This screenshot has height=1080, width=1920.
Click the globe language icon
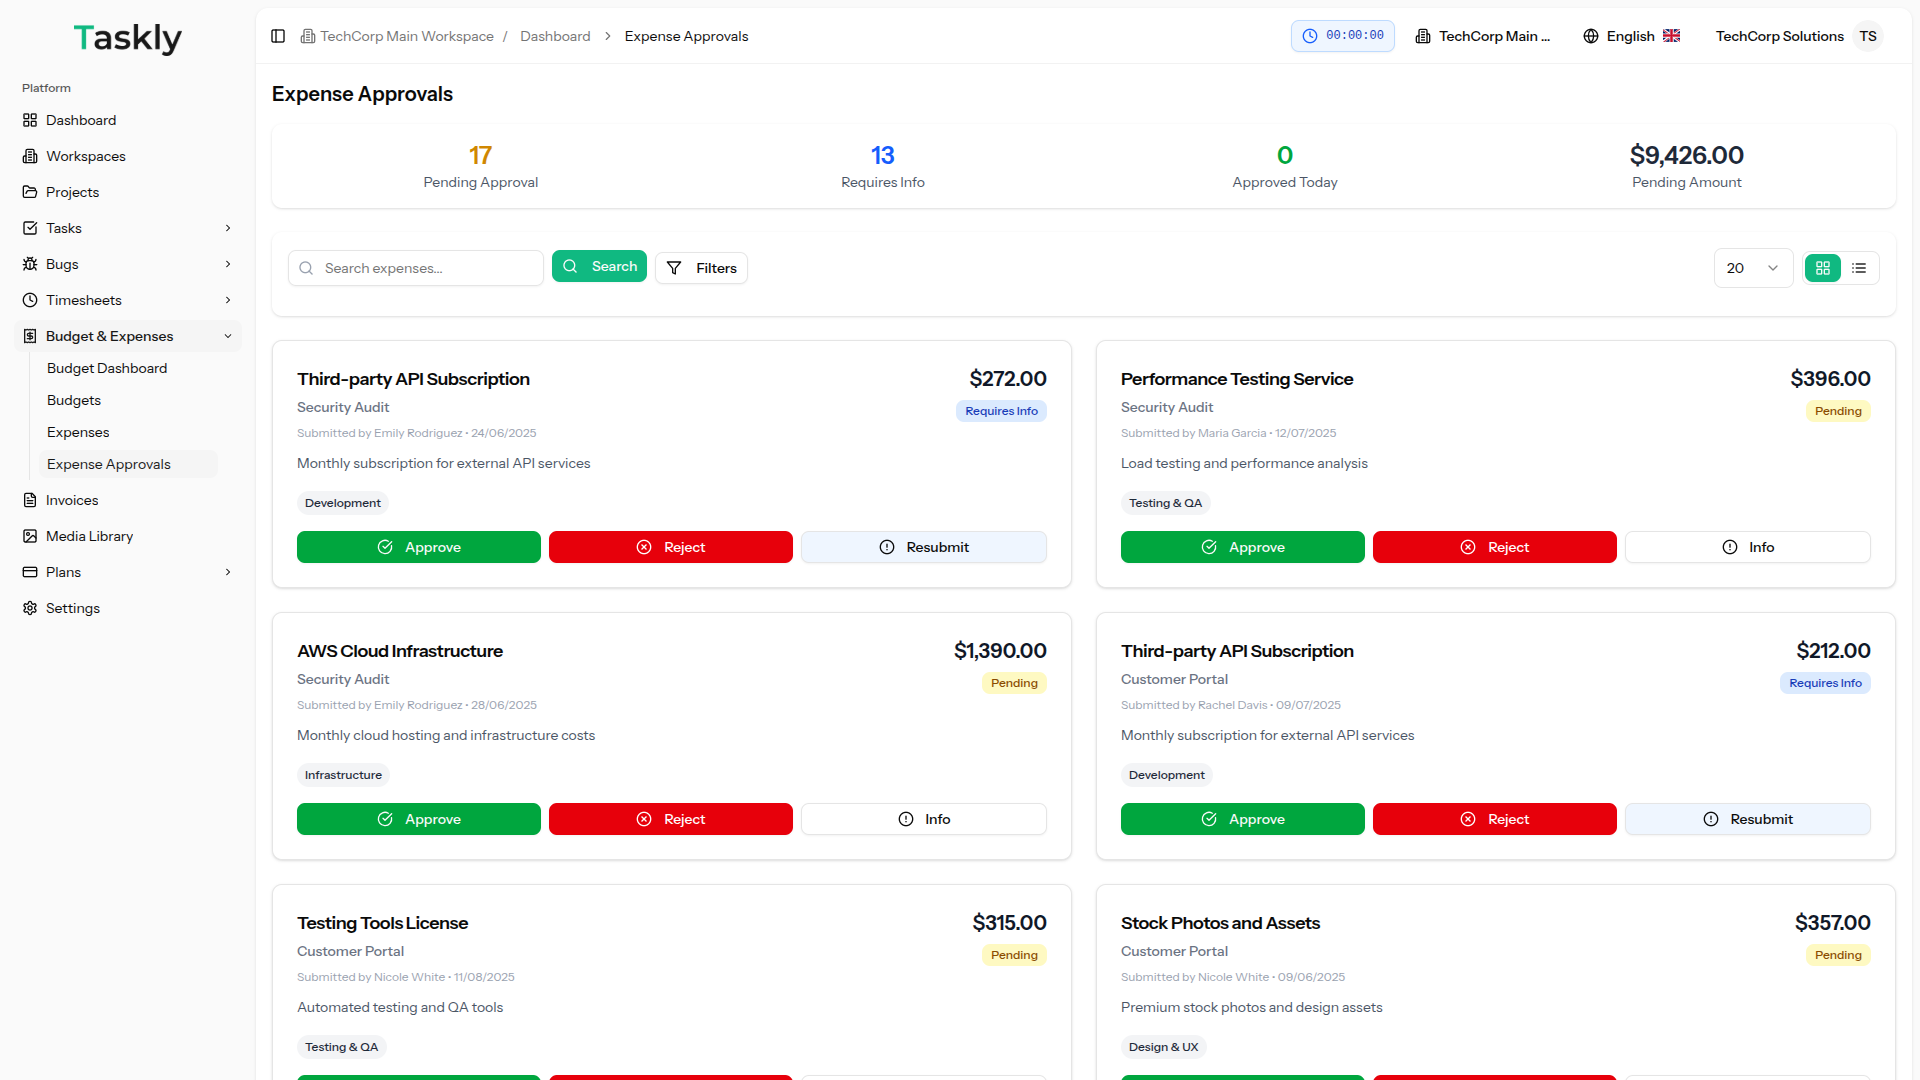click(1591, 36)
